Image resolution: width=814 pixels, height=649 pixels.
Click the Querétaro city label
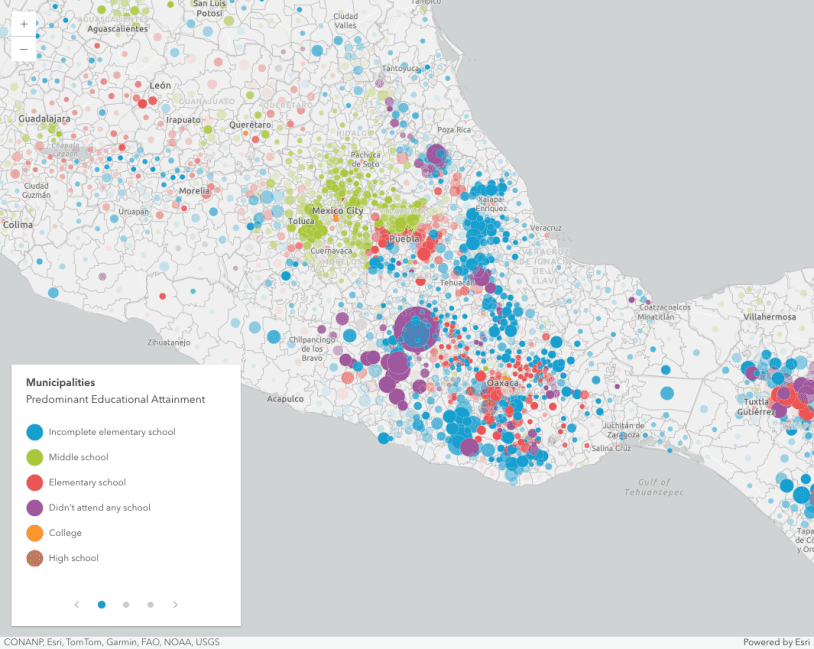250,125
